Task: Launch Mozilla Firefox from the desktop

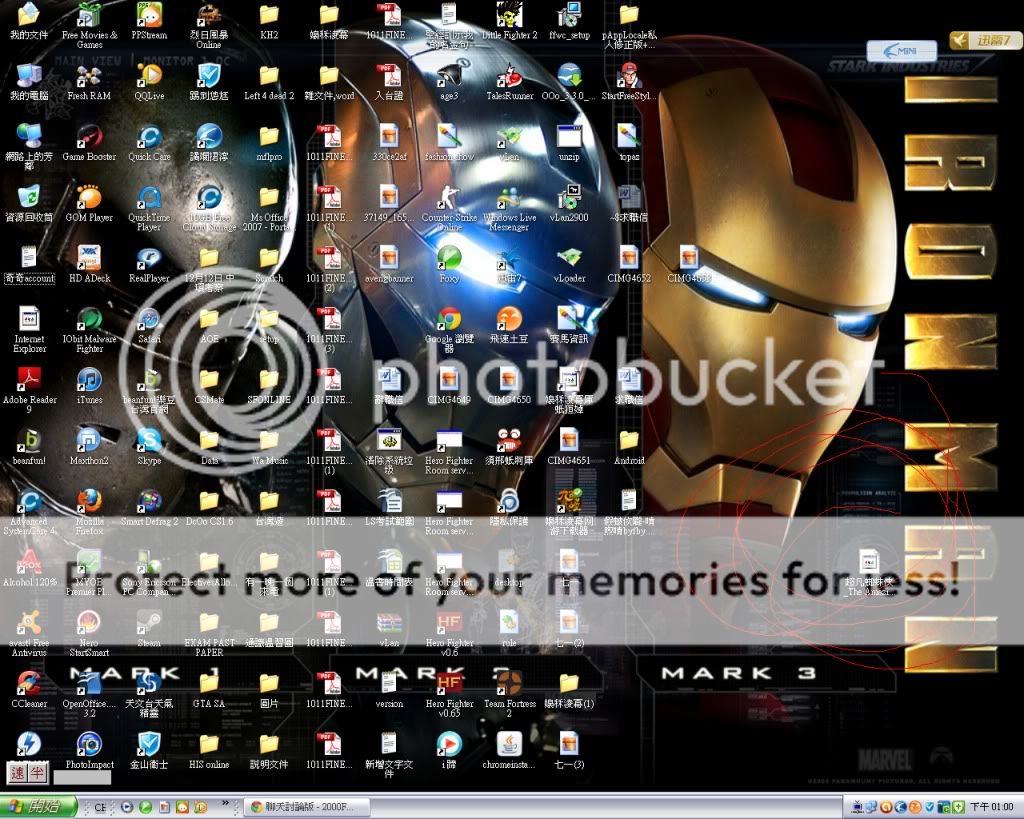Action: [x=89, y=500]
